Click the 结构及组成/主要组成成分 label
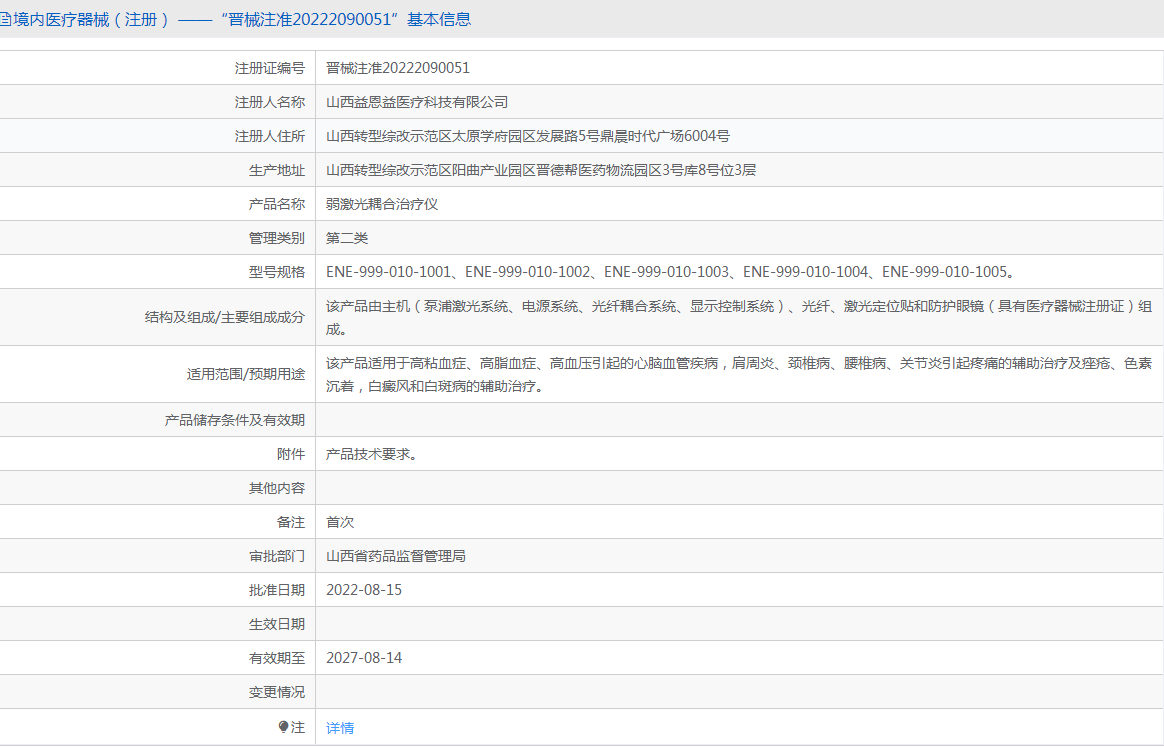The image size is (1164, 748). point(224,318)
